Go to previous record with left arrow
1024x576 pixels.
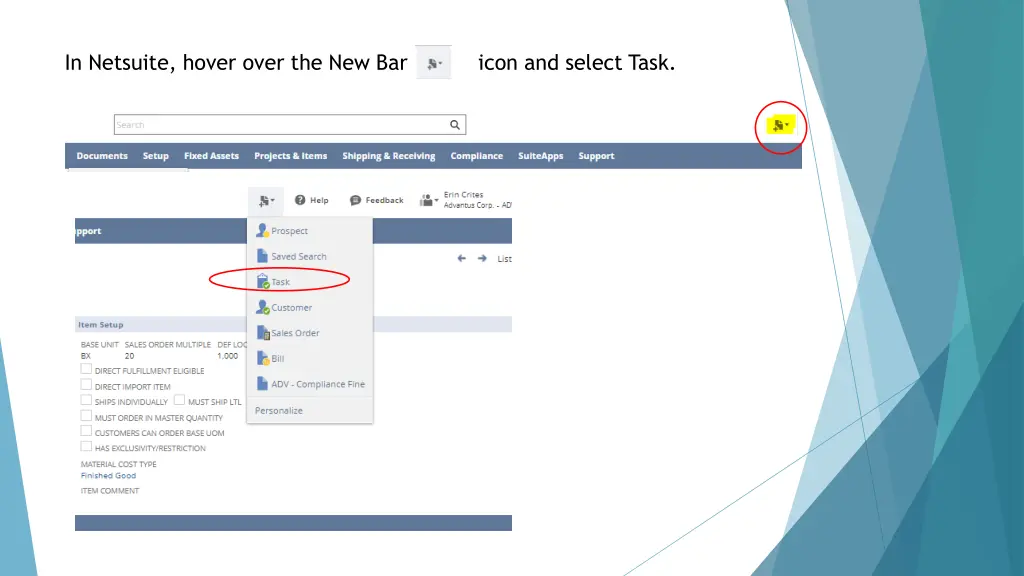tap(462, 258)
